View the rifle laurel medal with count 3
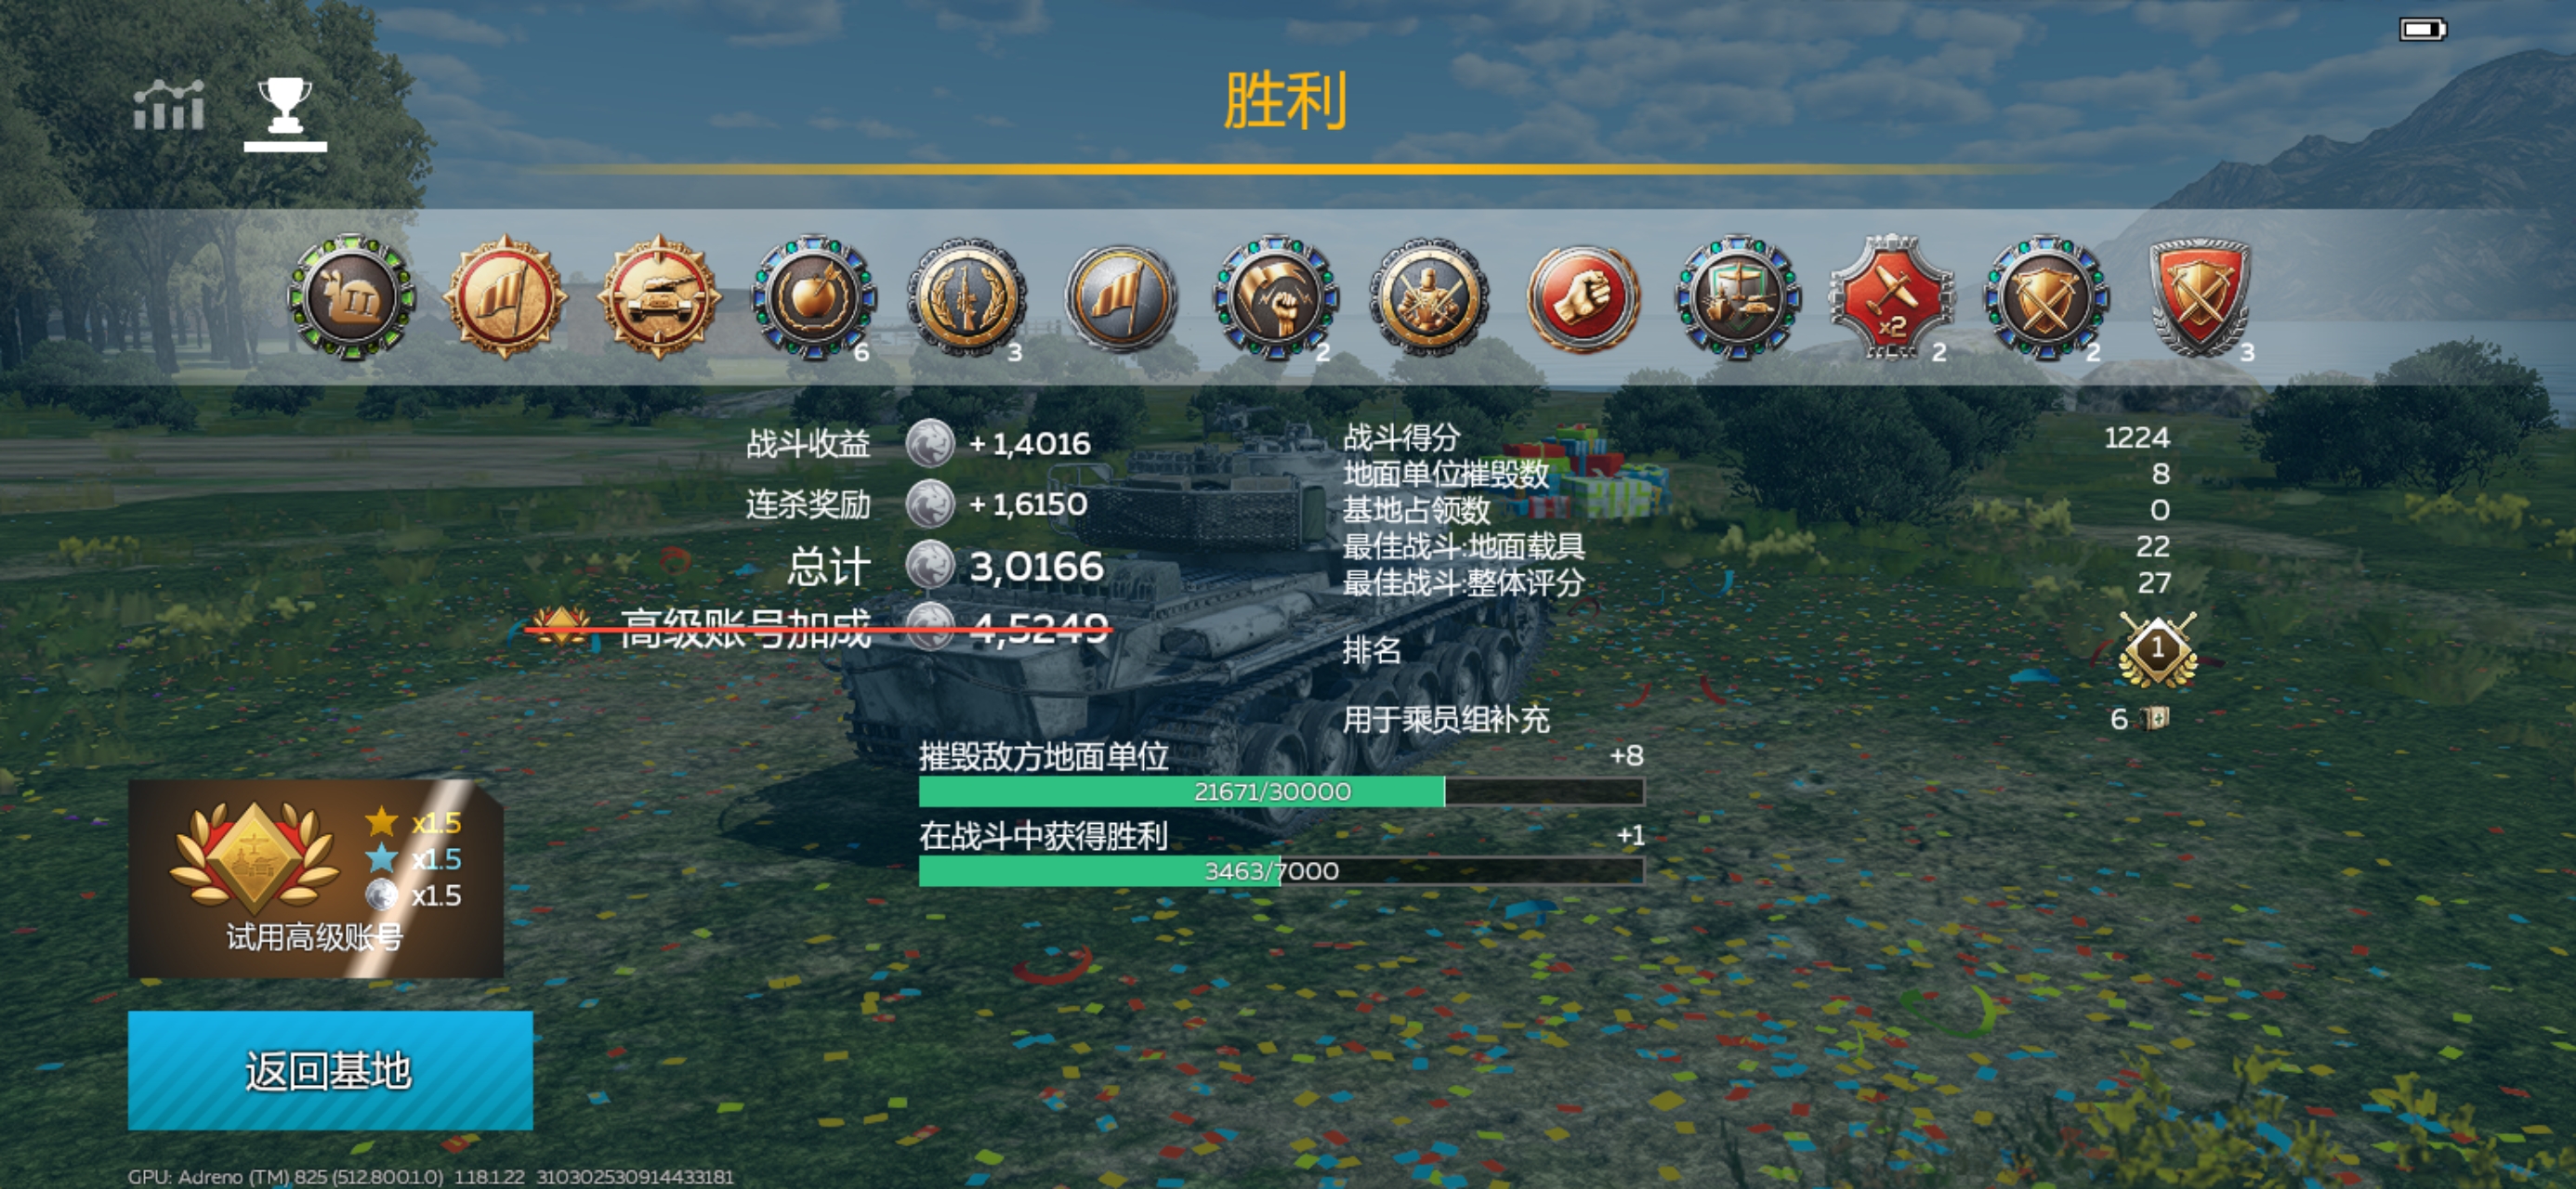Image resolution: width=2576 pixels, height=1189 pixels. (x=967, y=297)
